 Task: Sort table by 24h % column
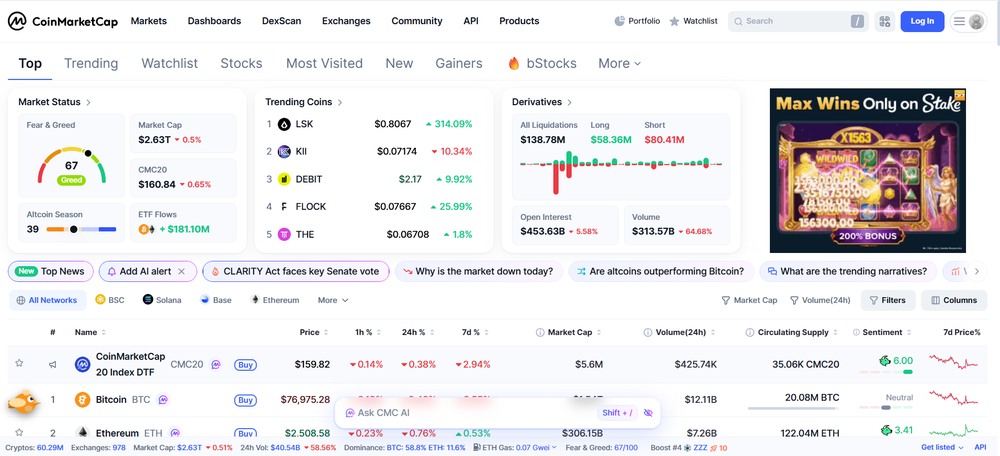coord(416,332)
